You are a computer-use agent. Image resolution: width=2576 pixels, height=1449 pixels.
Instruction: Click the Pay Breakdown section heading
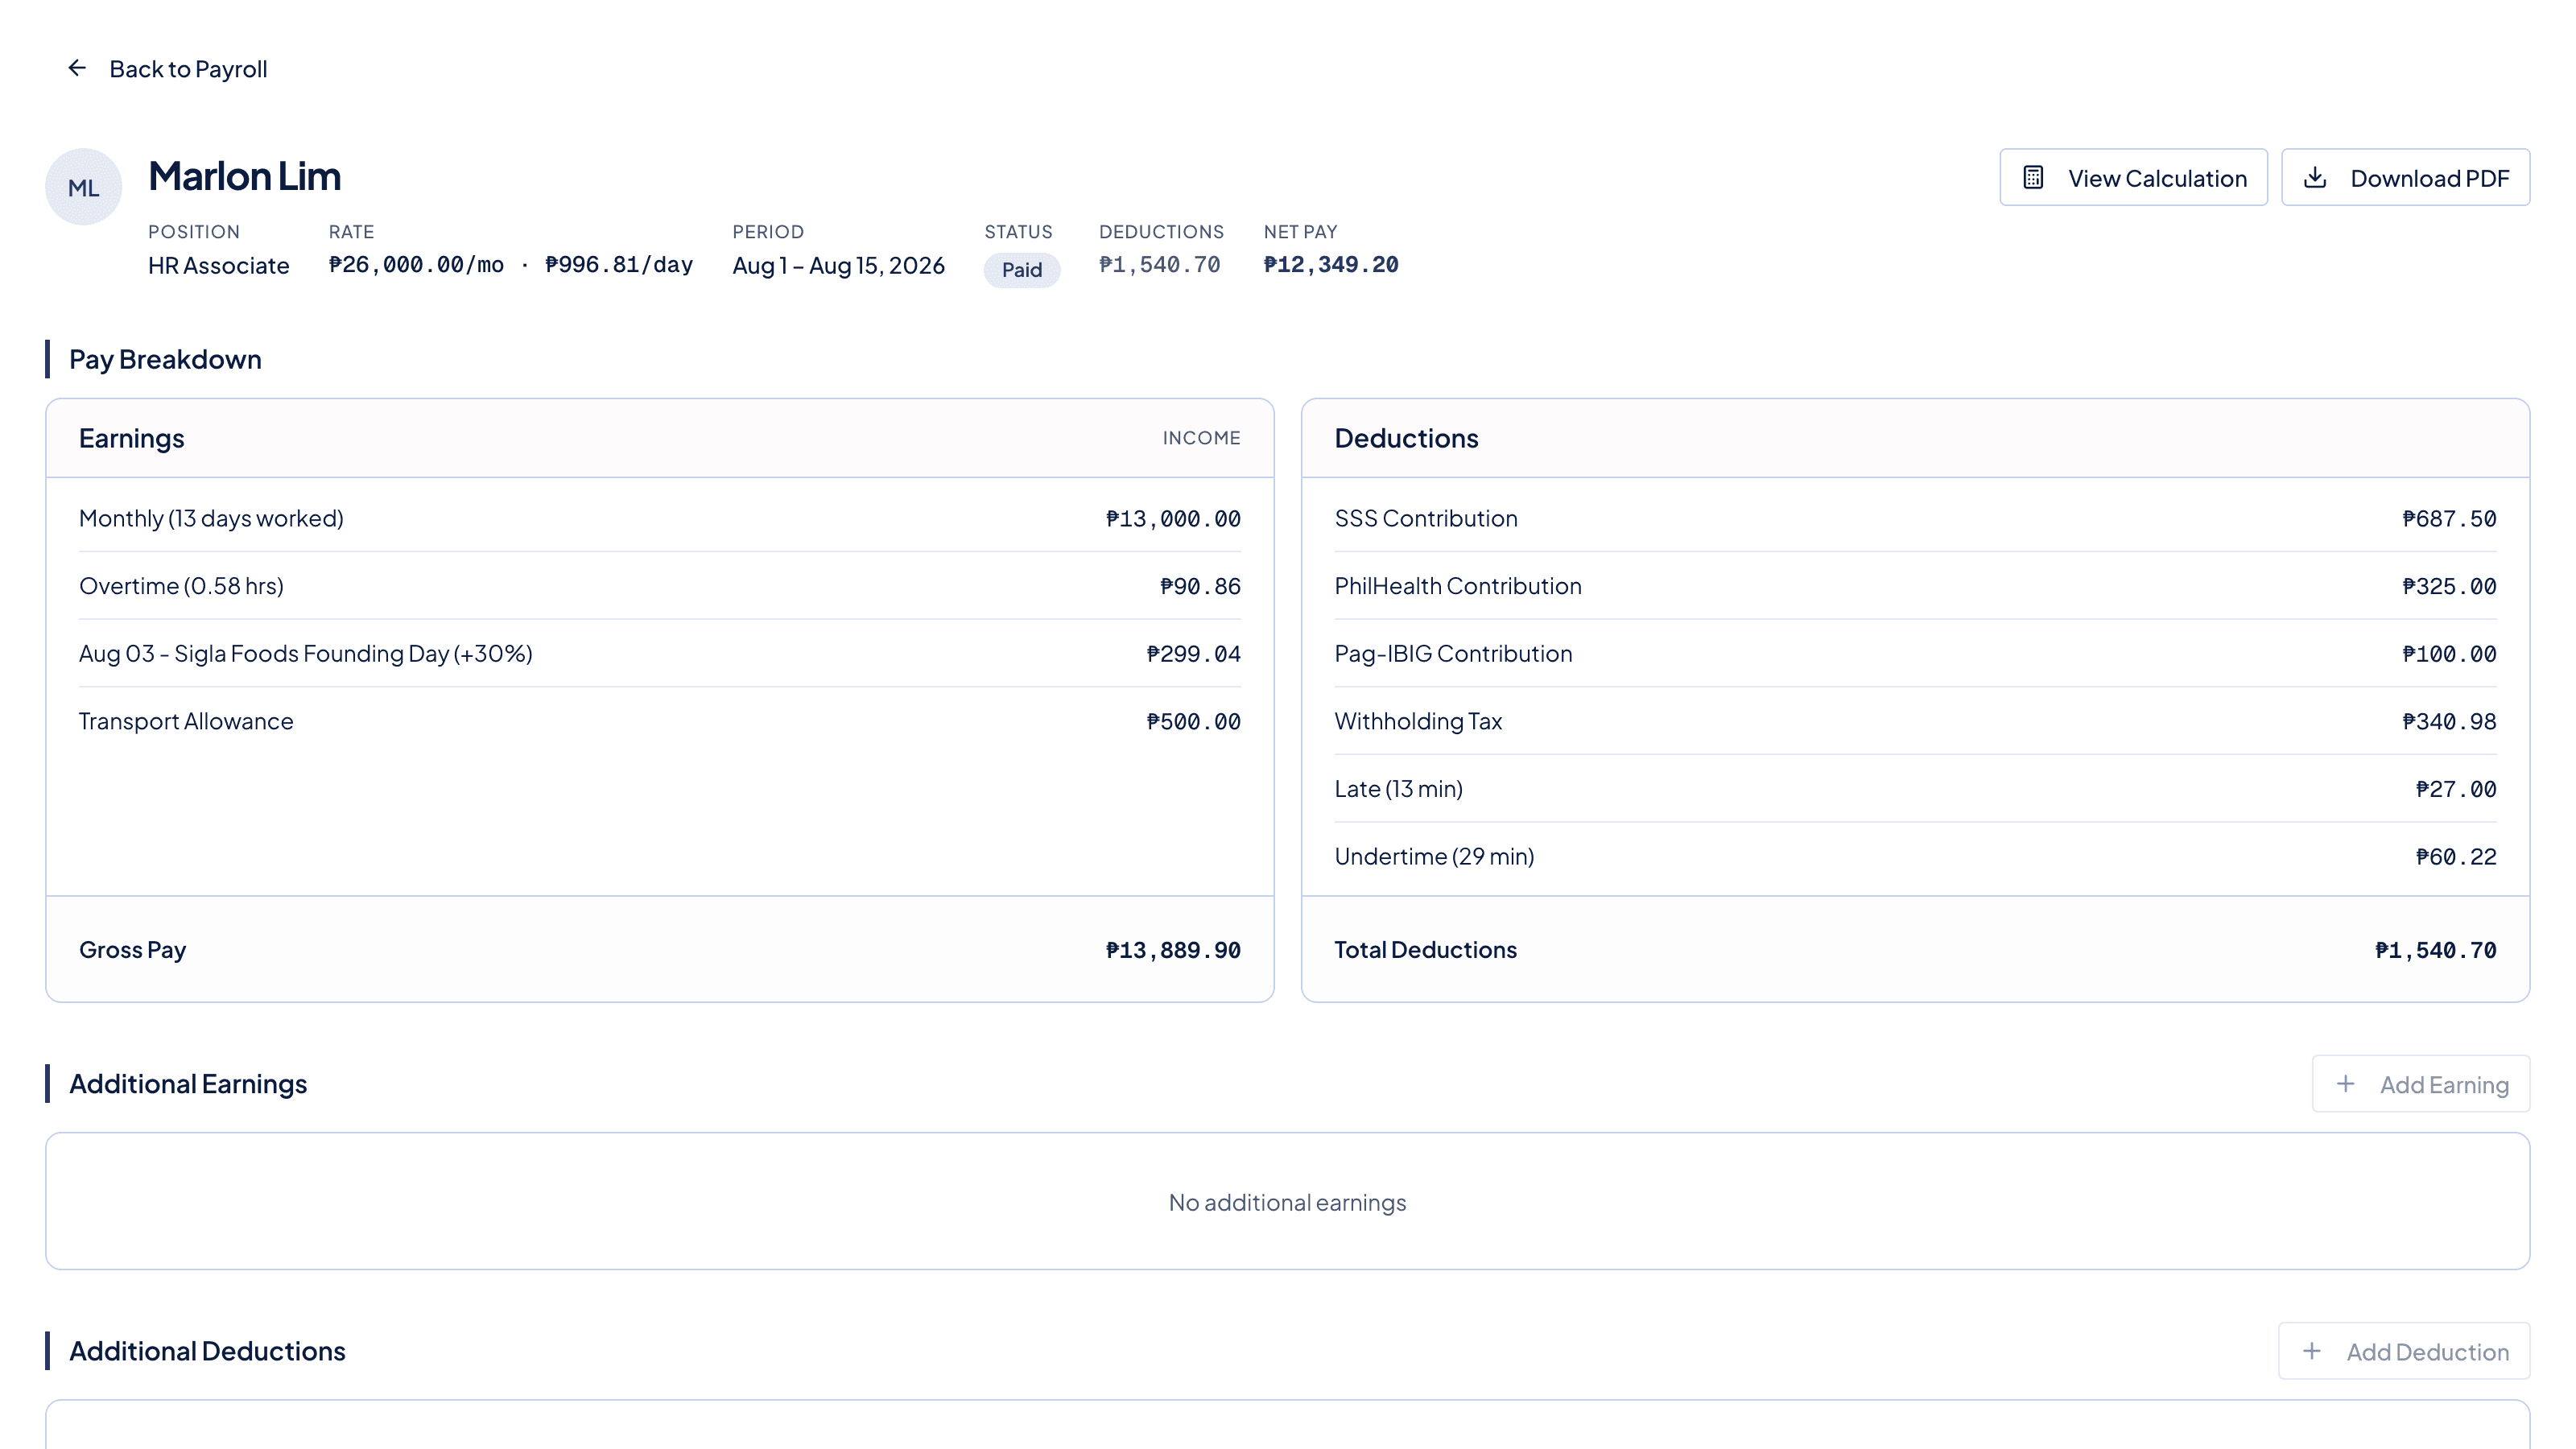click(x=165, y=359)
